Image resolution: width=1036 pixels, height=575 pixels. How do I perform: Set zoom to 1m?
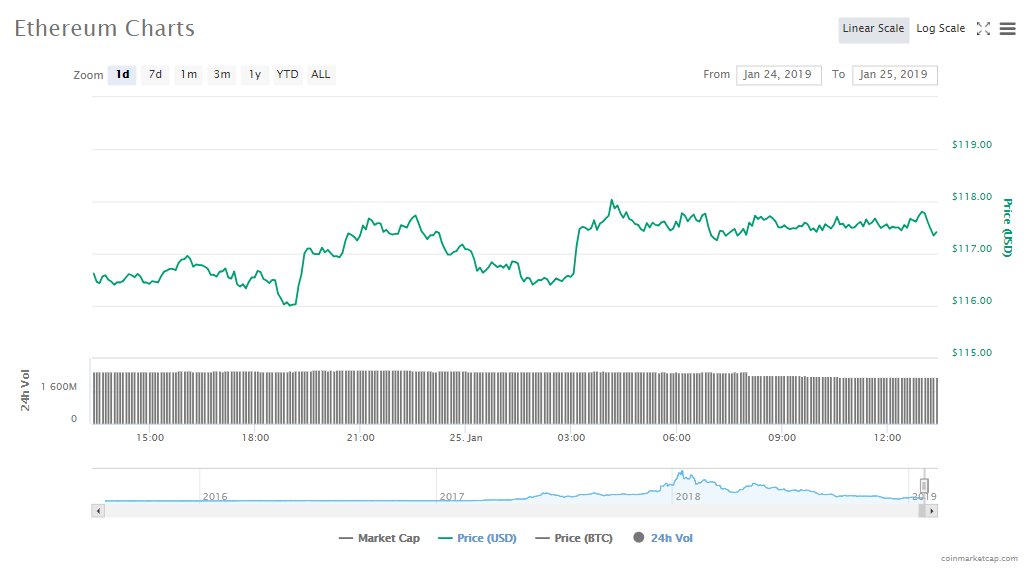tap(188, 75)
